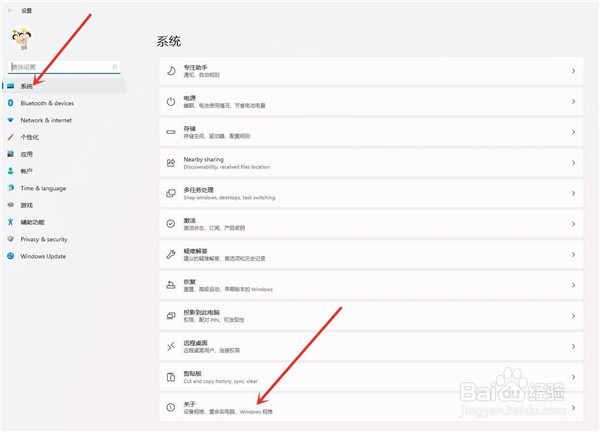
Task: Open 疑难解答 troubleshoot settings
Action: [371, 254]
